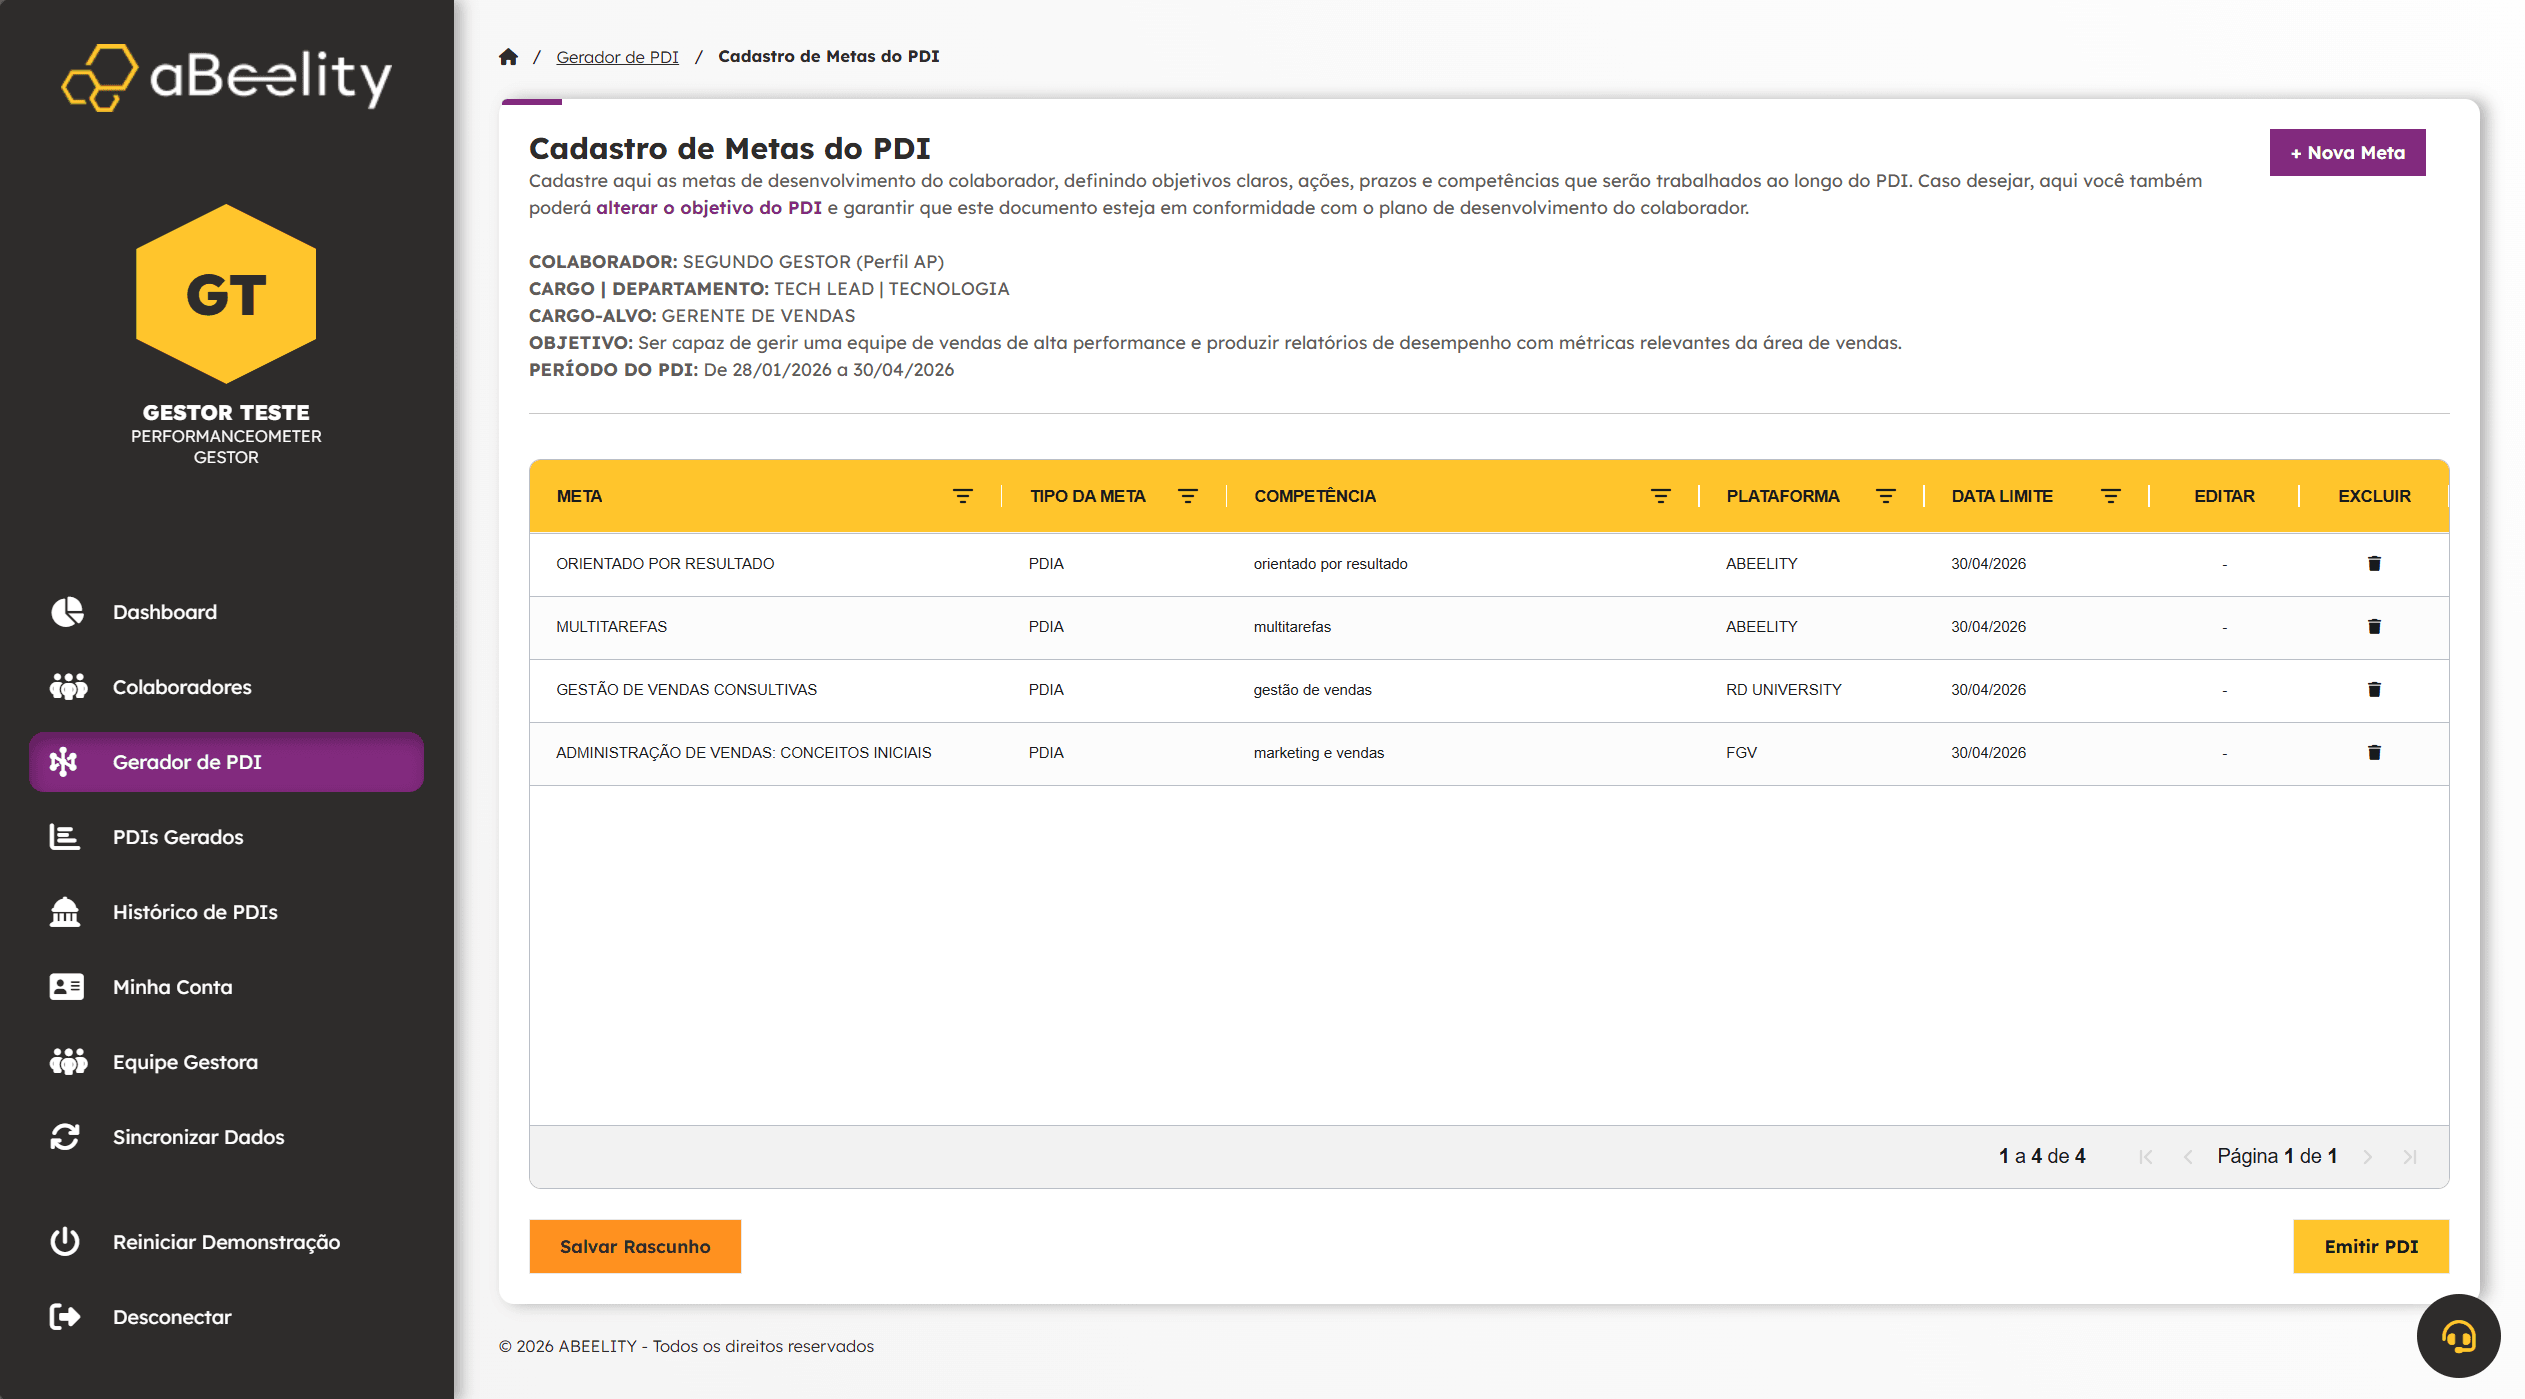
Task: Click the Desconectar logout icon
Action: point(66,1317)
